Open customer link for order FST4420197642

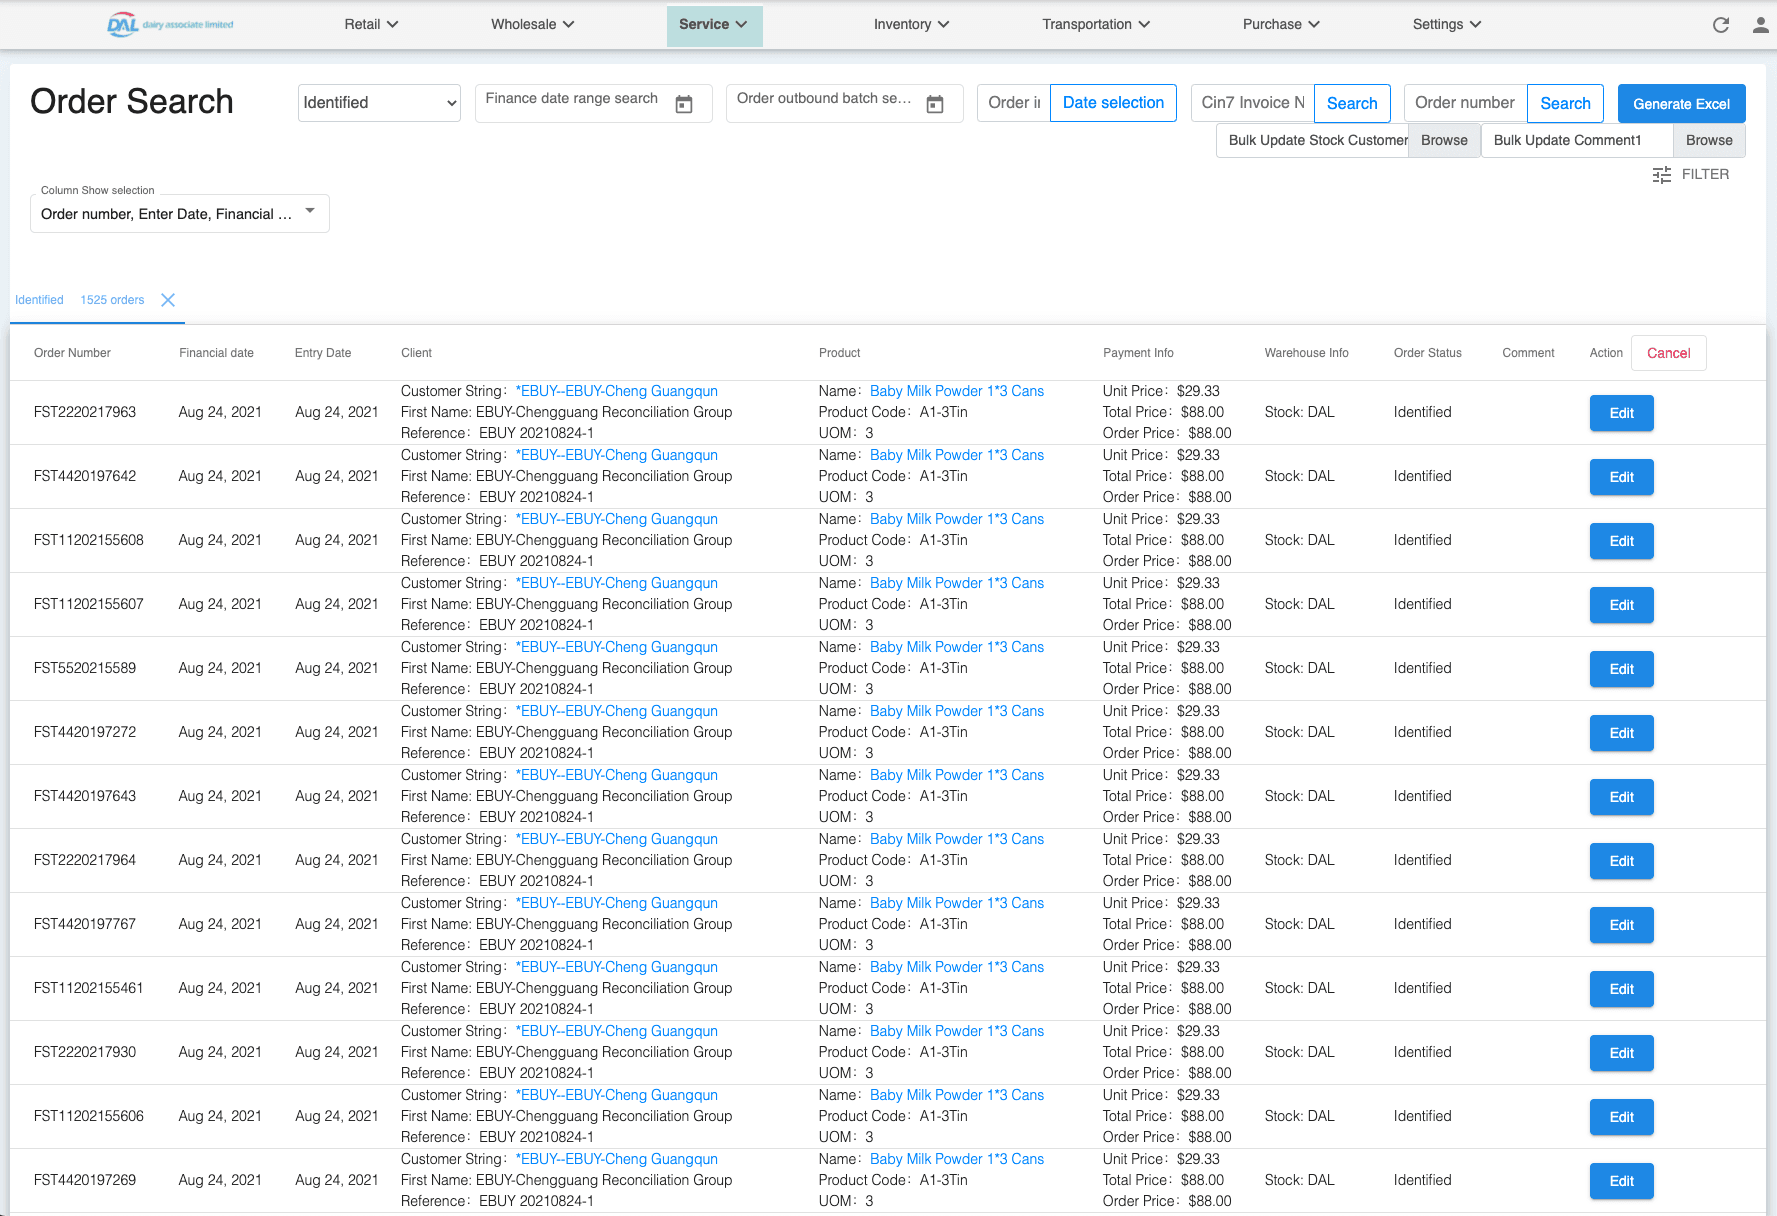point(617,455)
